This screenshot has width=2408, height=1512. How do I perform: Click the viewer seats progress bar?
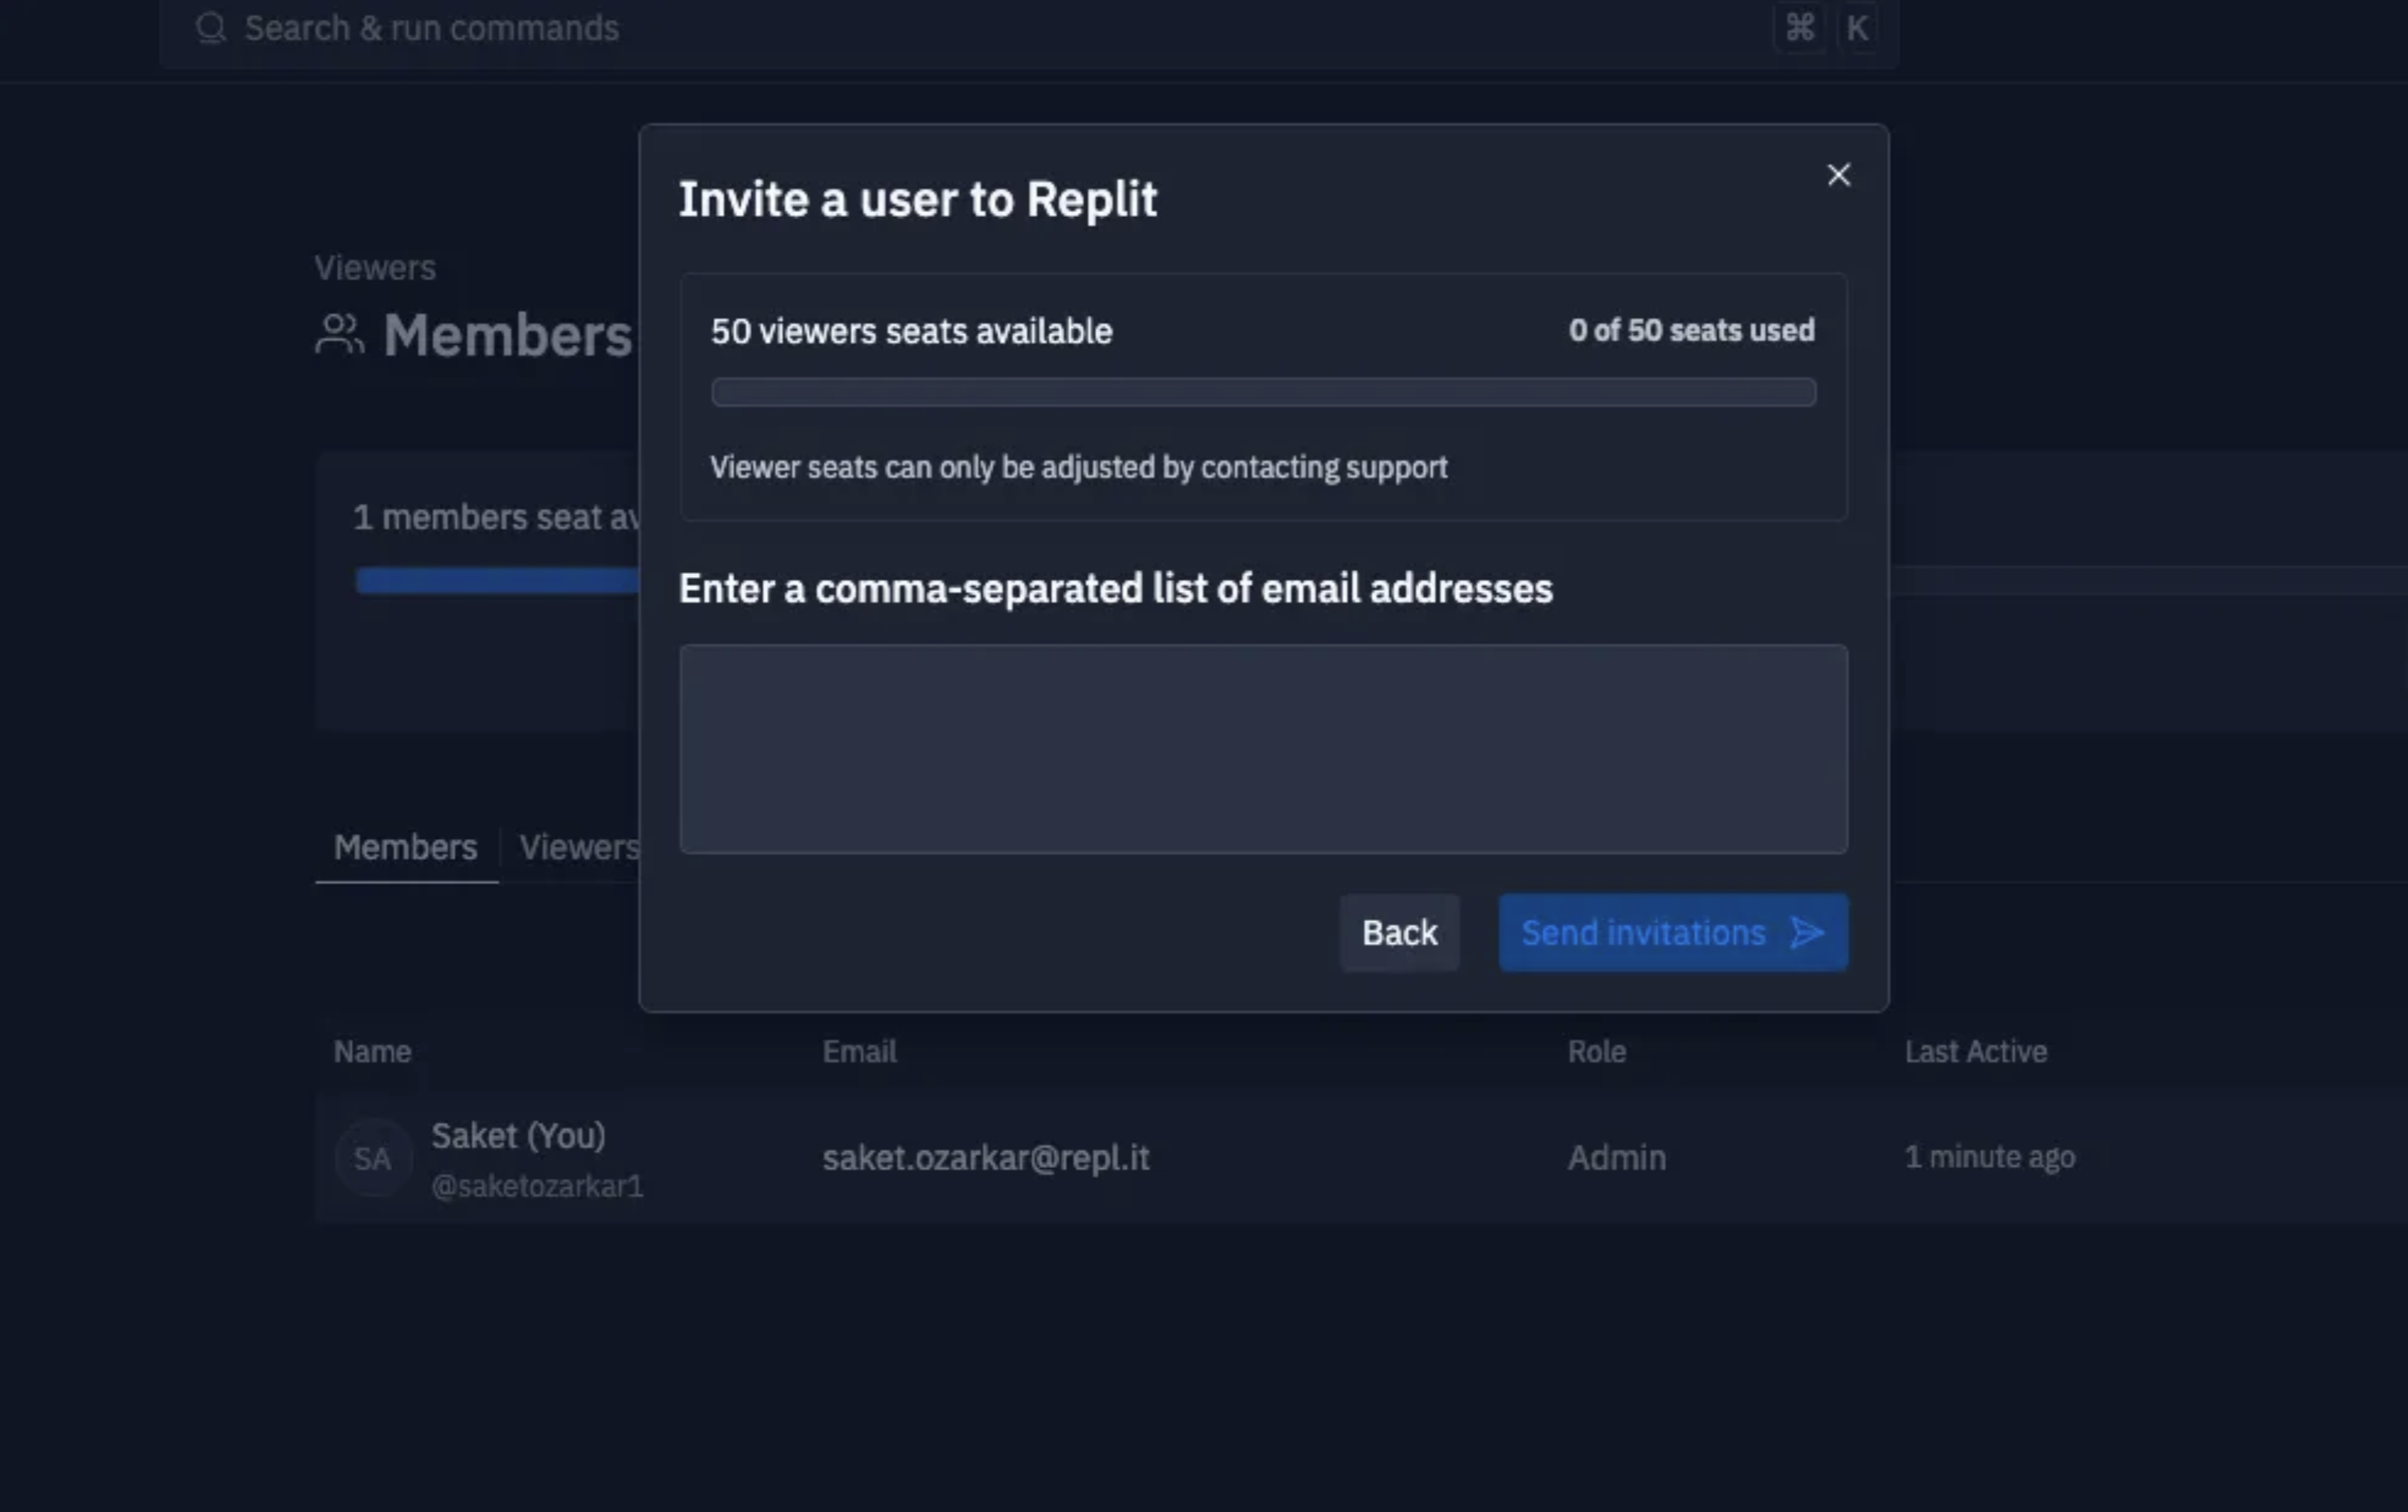click(1263, 392)
